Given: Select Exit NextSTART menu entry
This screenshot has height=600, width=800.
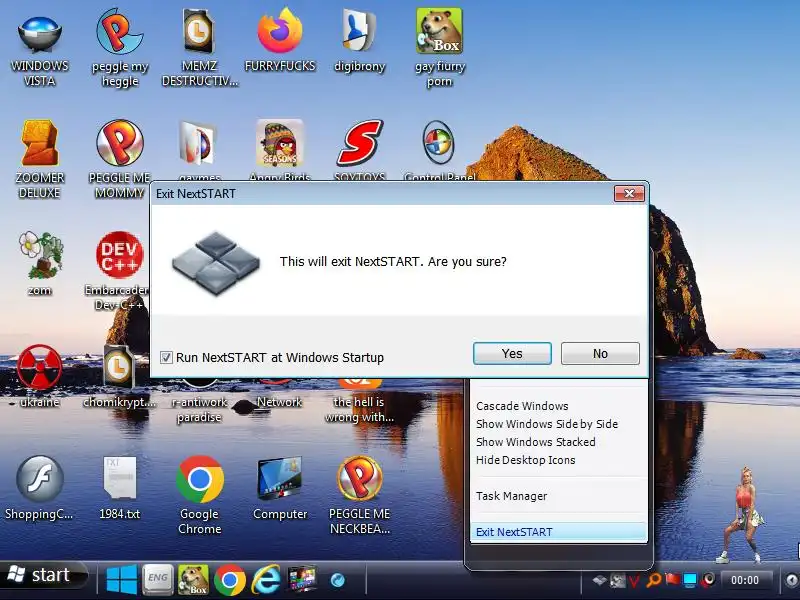Looking at the screenshot, I should click(558, 532).
